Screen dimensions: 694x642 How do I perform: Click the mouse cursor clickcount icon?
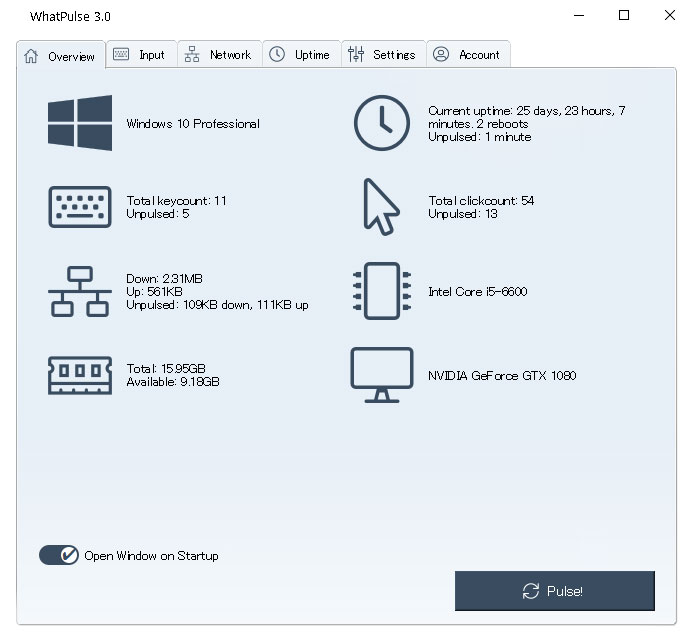(x=381, y=207)
